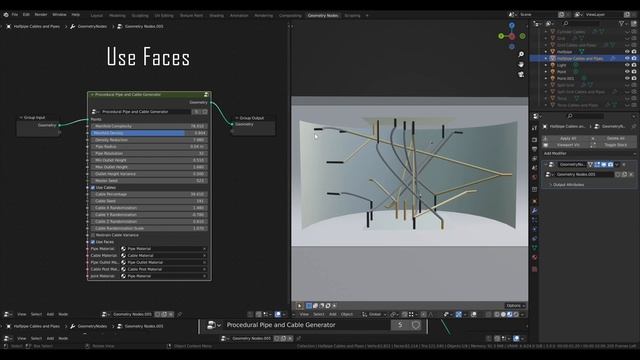Collapse the GeometryNodes modifier panel
Viewport: 640px width, 360px height.
coord(546,164)
